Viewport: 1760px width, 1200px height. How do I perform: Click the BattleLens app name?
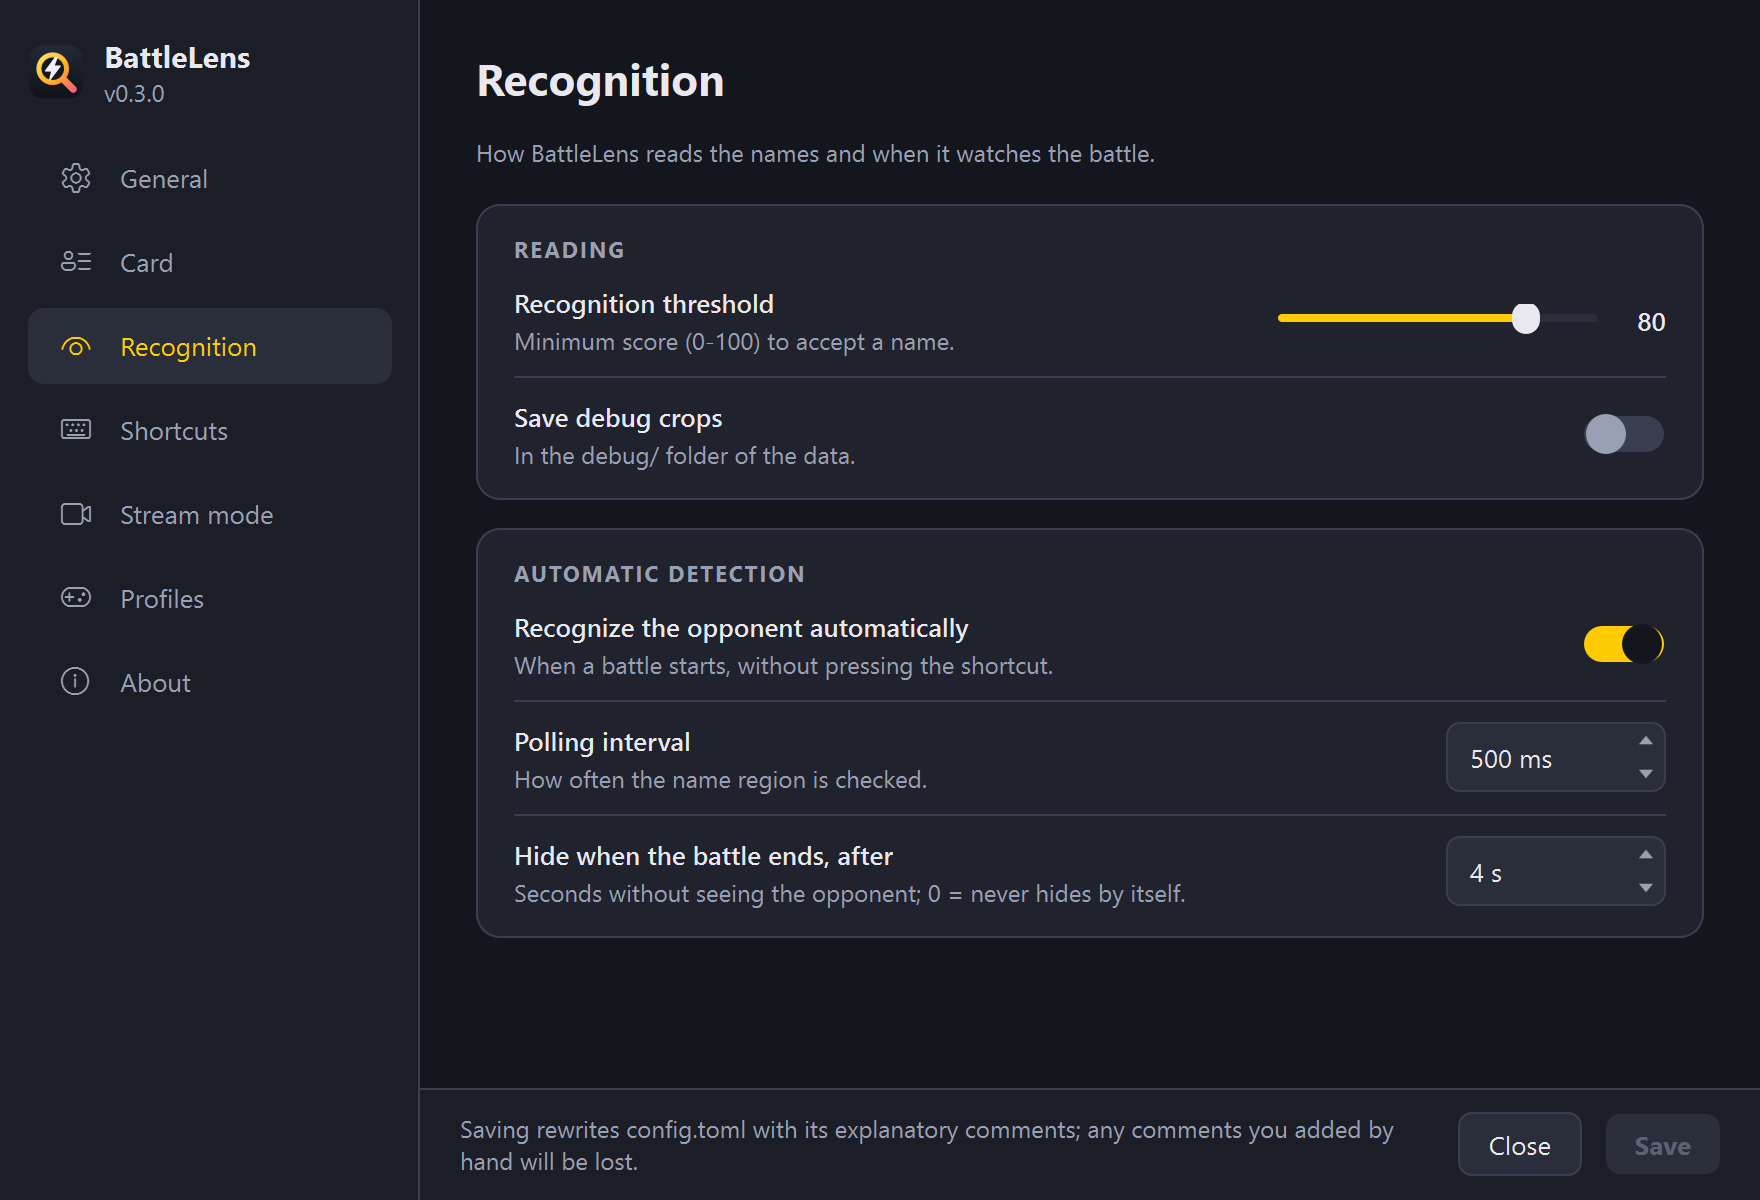[x=178, y=58]
